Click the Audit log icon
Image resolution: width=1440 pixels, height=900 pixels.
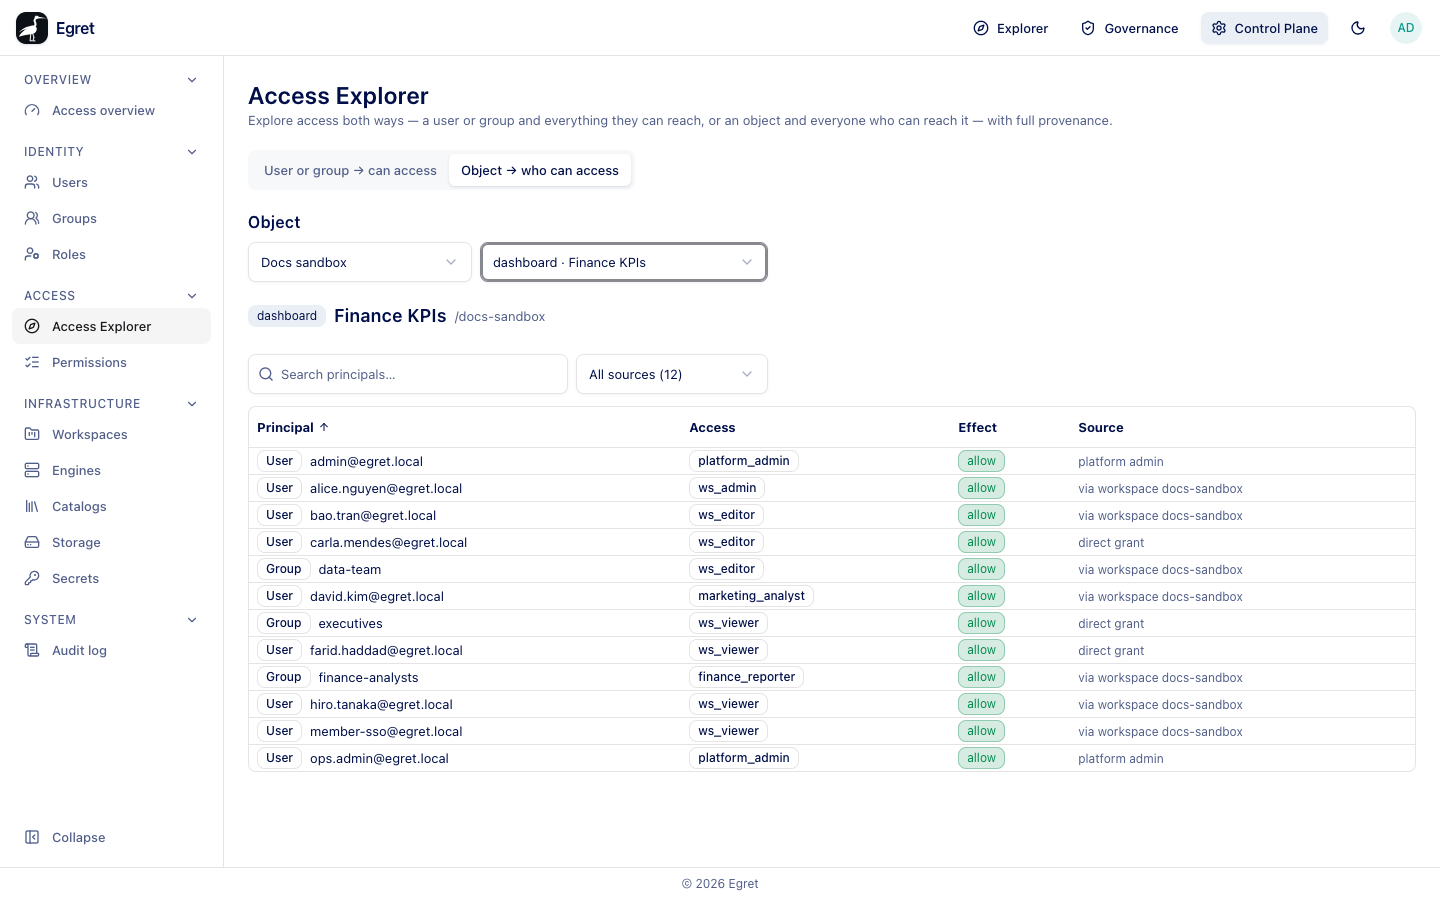(32, 651)
